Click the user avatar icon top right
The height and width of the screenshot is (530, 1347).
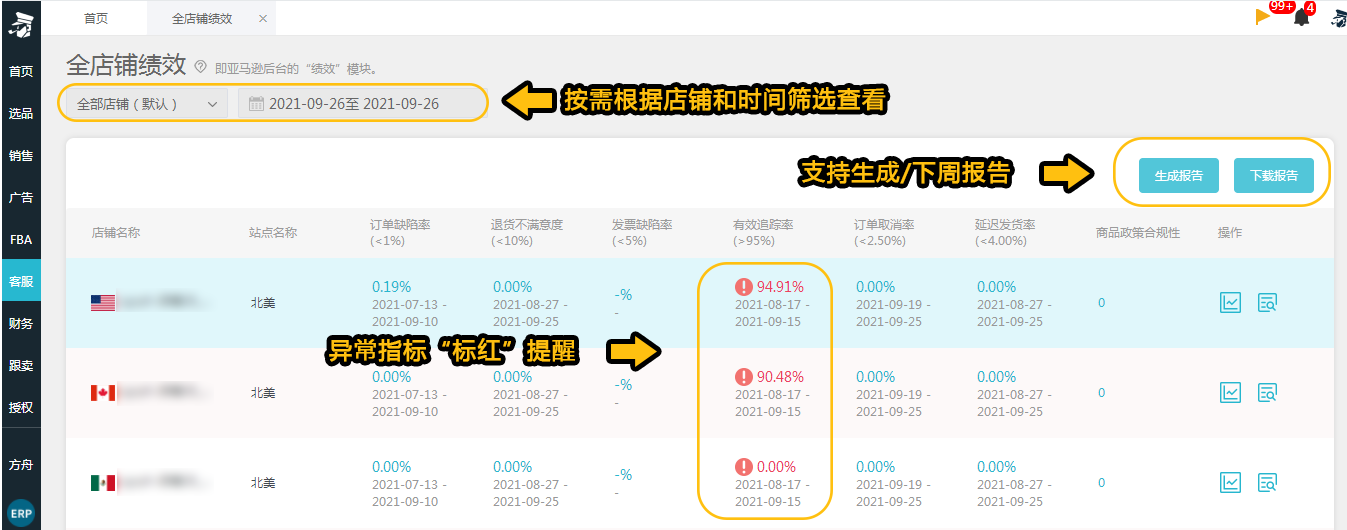pyautogui.click(x=1338, y=17)
